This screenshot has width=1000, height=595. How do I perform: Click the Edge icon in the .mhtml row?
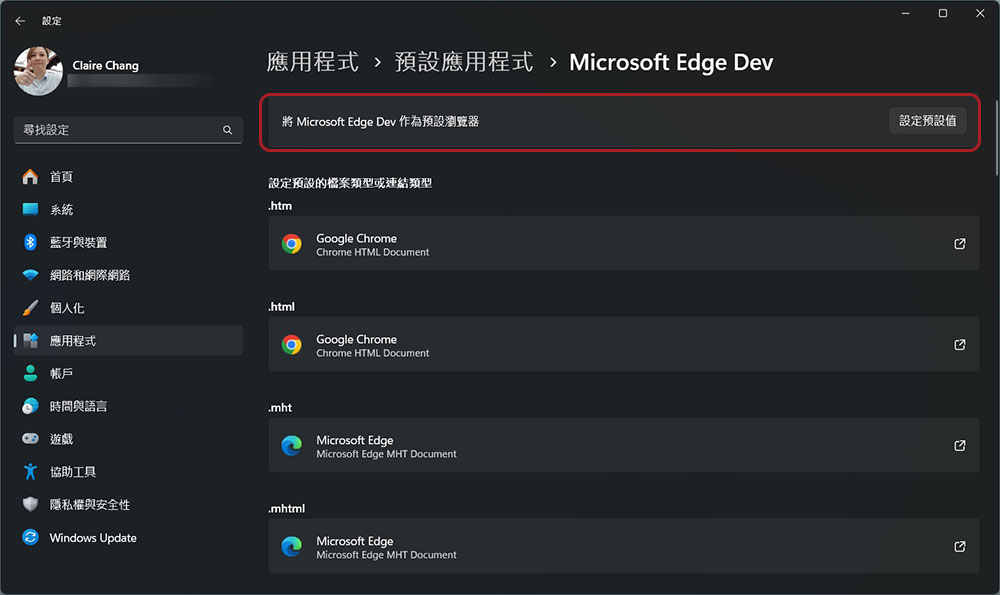[x=291, y=547]
